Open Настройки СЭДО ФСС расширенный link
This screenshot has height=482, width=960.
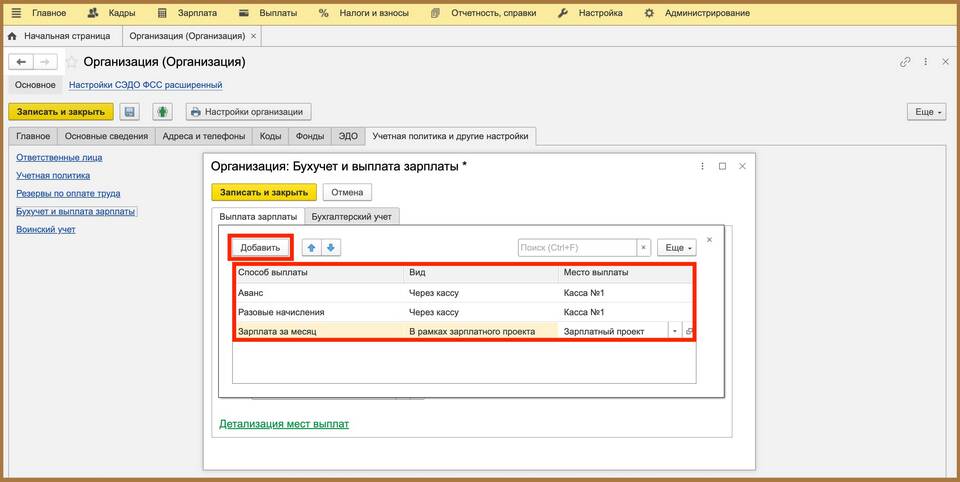145,85
